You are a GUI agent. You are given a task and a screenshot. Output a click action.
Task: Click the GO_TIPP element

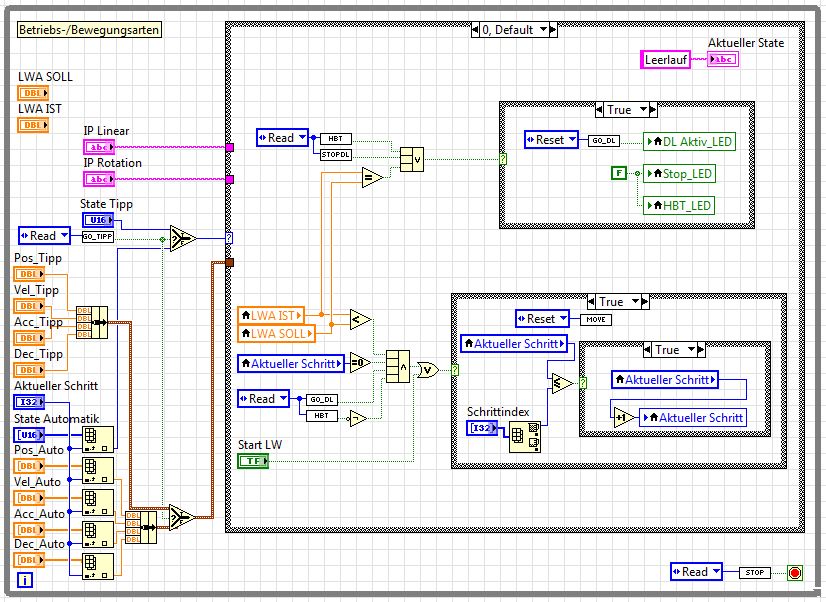[x=98, y=236]
